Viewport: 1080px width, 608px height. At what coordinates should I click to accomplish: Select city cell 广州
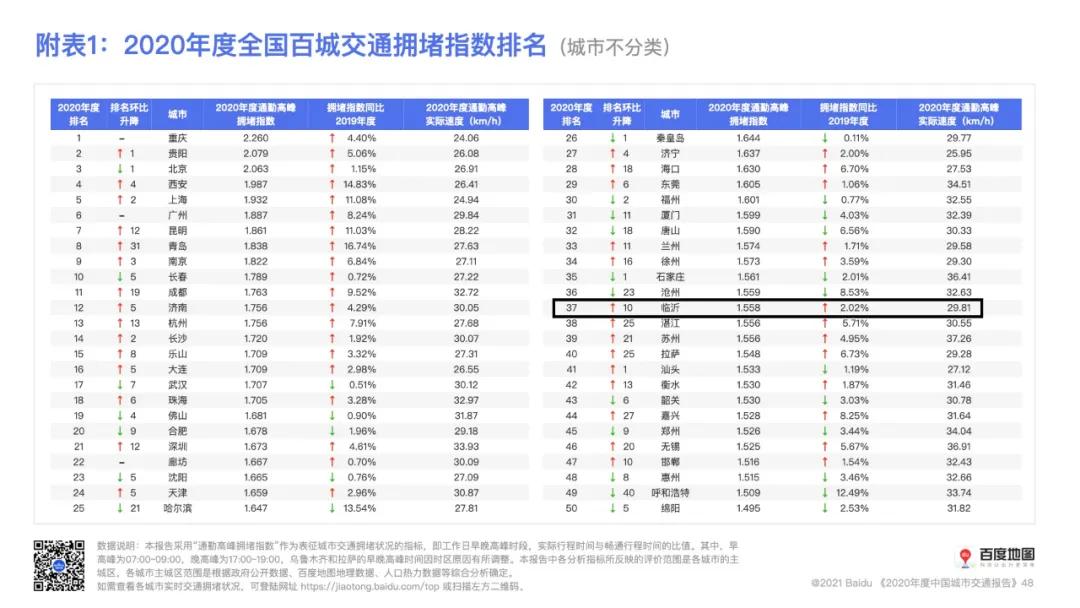click(178, 215)
